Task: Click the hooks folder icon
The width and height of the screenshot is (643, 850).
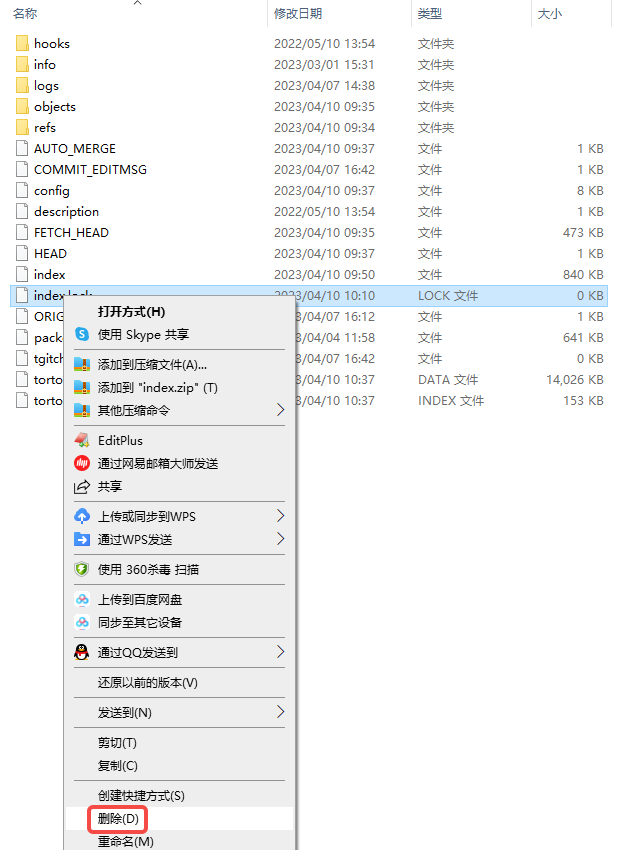Action: click(x=22, y=43)
